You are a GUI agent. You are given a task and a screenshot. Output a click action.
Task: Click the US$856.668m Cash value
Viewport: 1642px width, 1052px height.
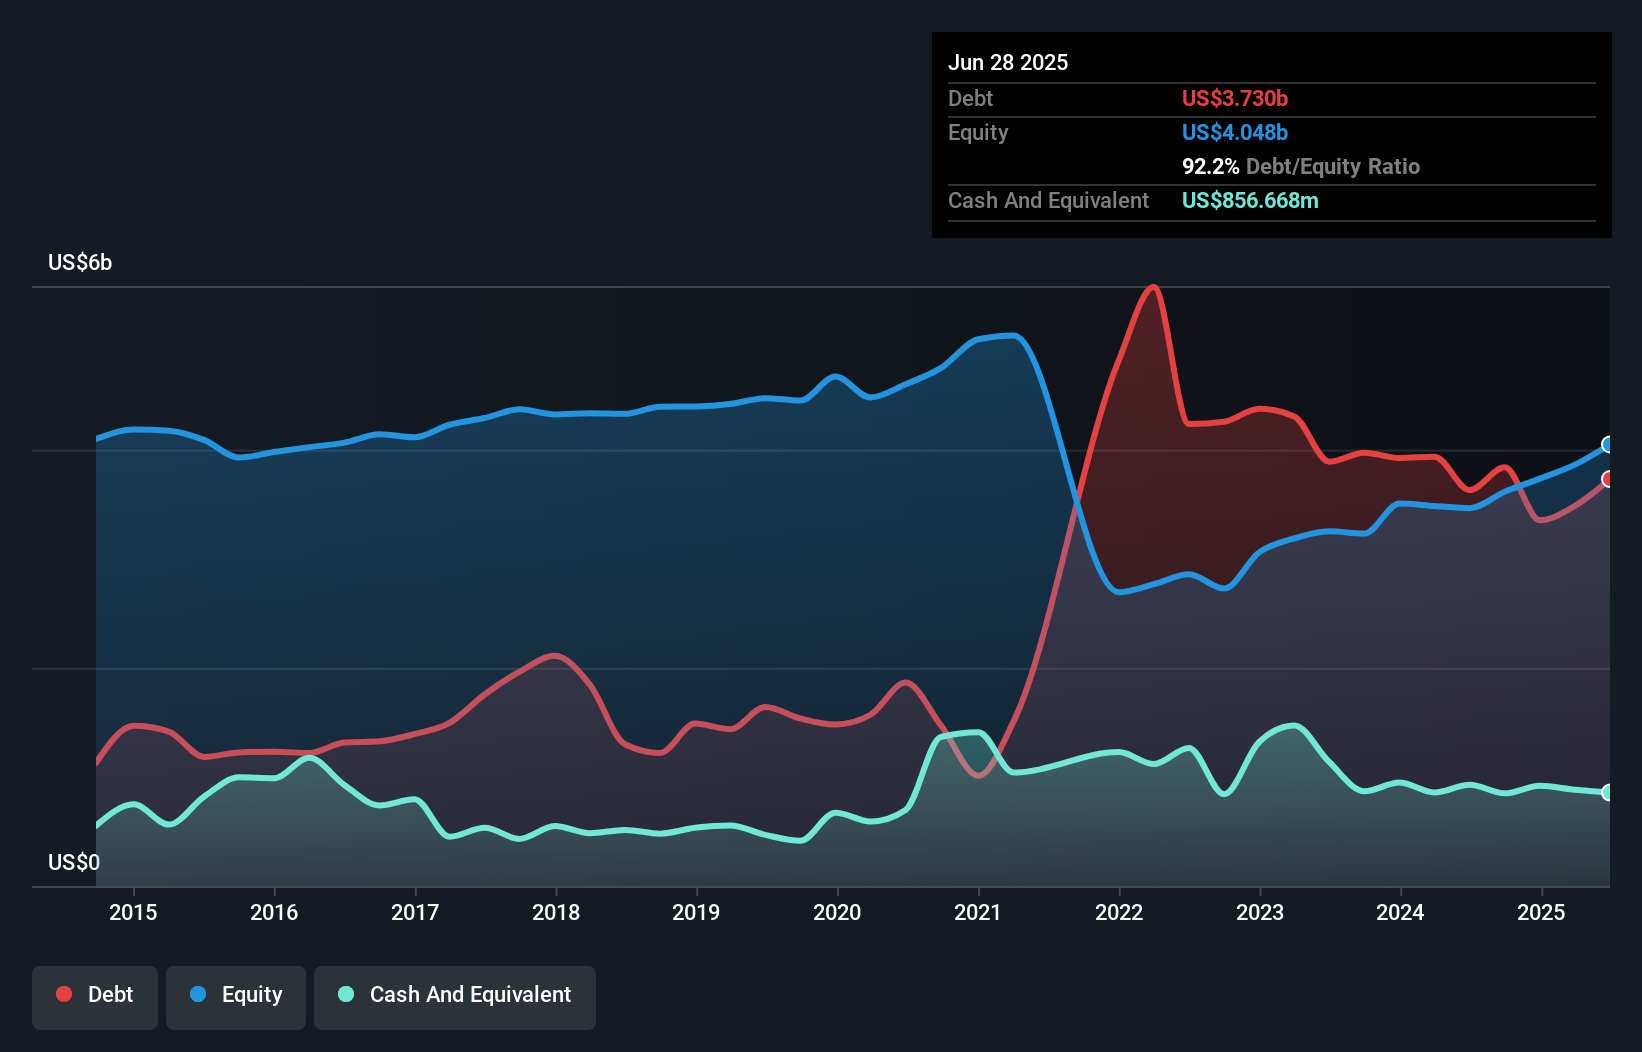click(x=1250, y=200)
